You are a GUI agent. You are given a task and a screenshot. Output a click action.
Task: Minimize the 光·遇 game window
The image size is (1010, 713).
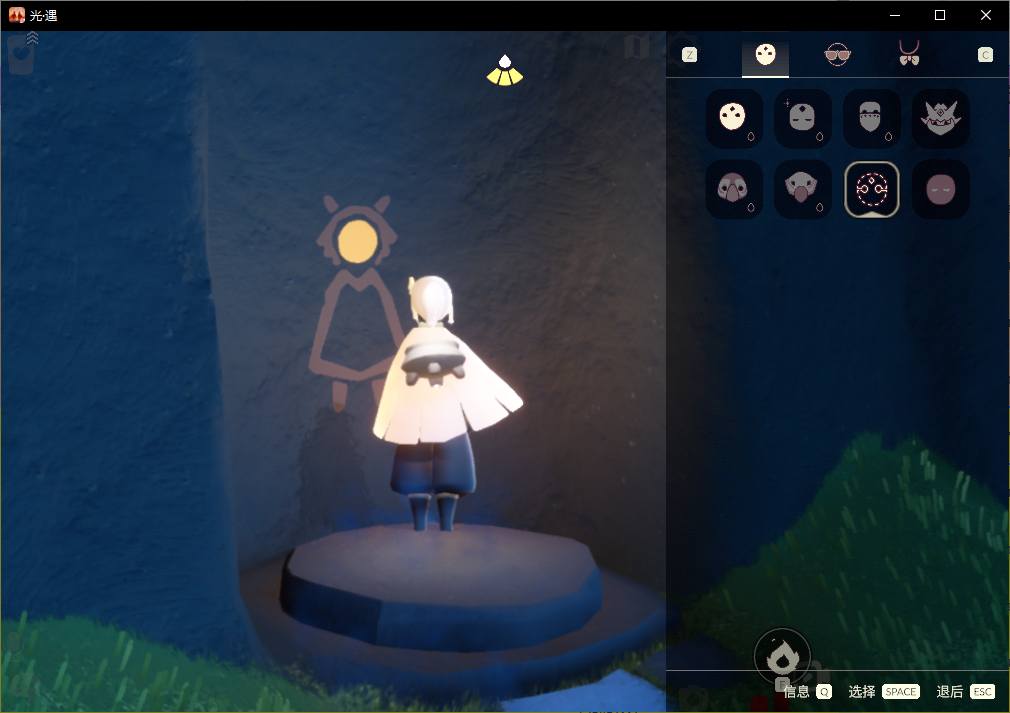[895, 15]
